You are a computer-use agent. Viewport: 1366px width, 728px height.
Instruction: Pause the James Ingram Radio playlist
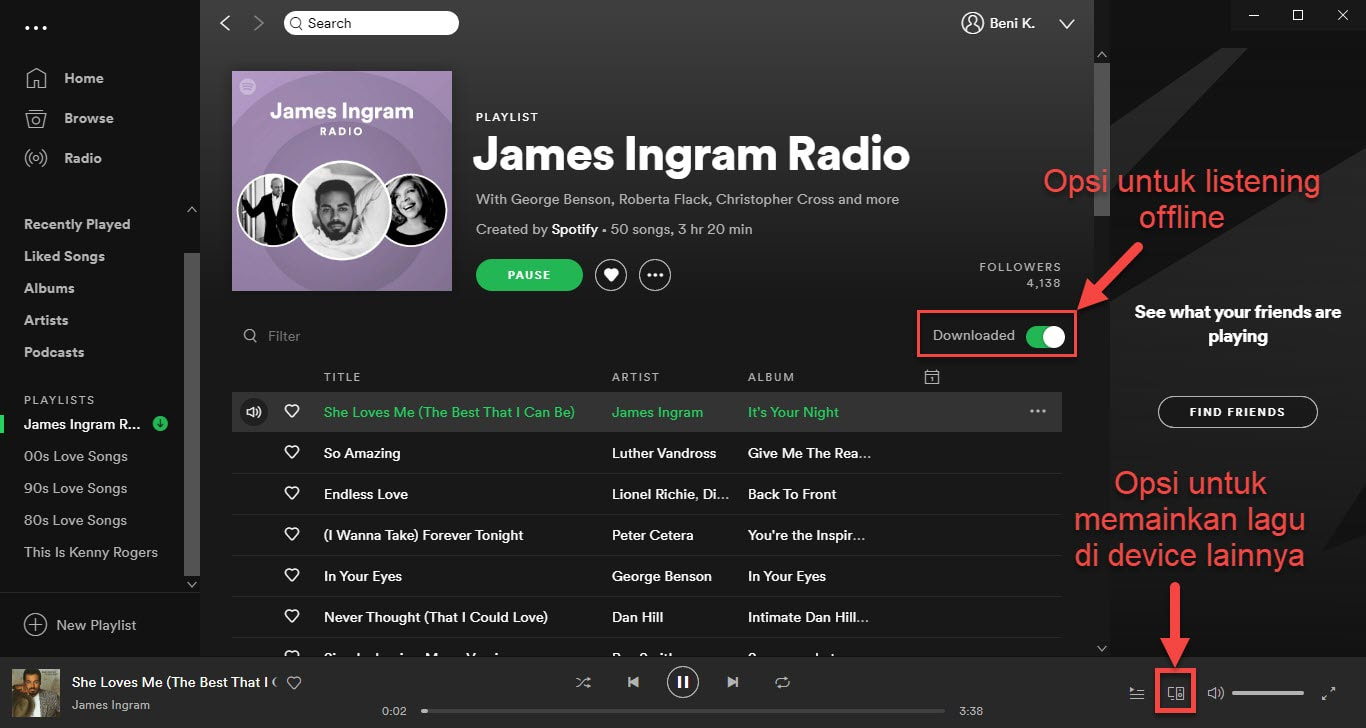529,275
